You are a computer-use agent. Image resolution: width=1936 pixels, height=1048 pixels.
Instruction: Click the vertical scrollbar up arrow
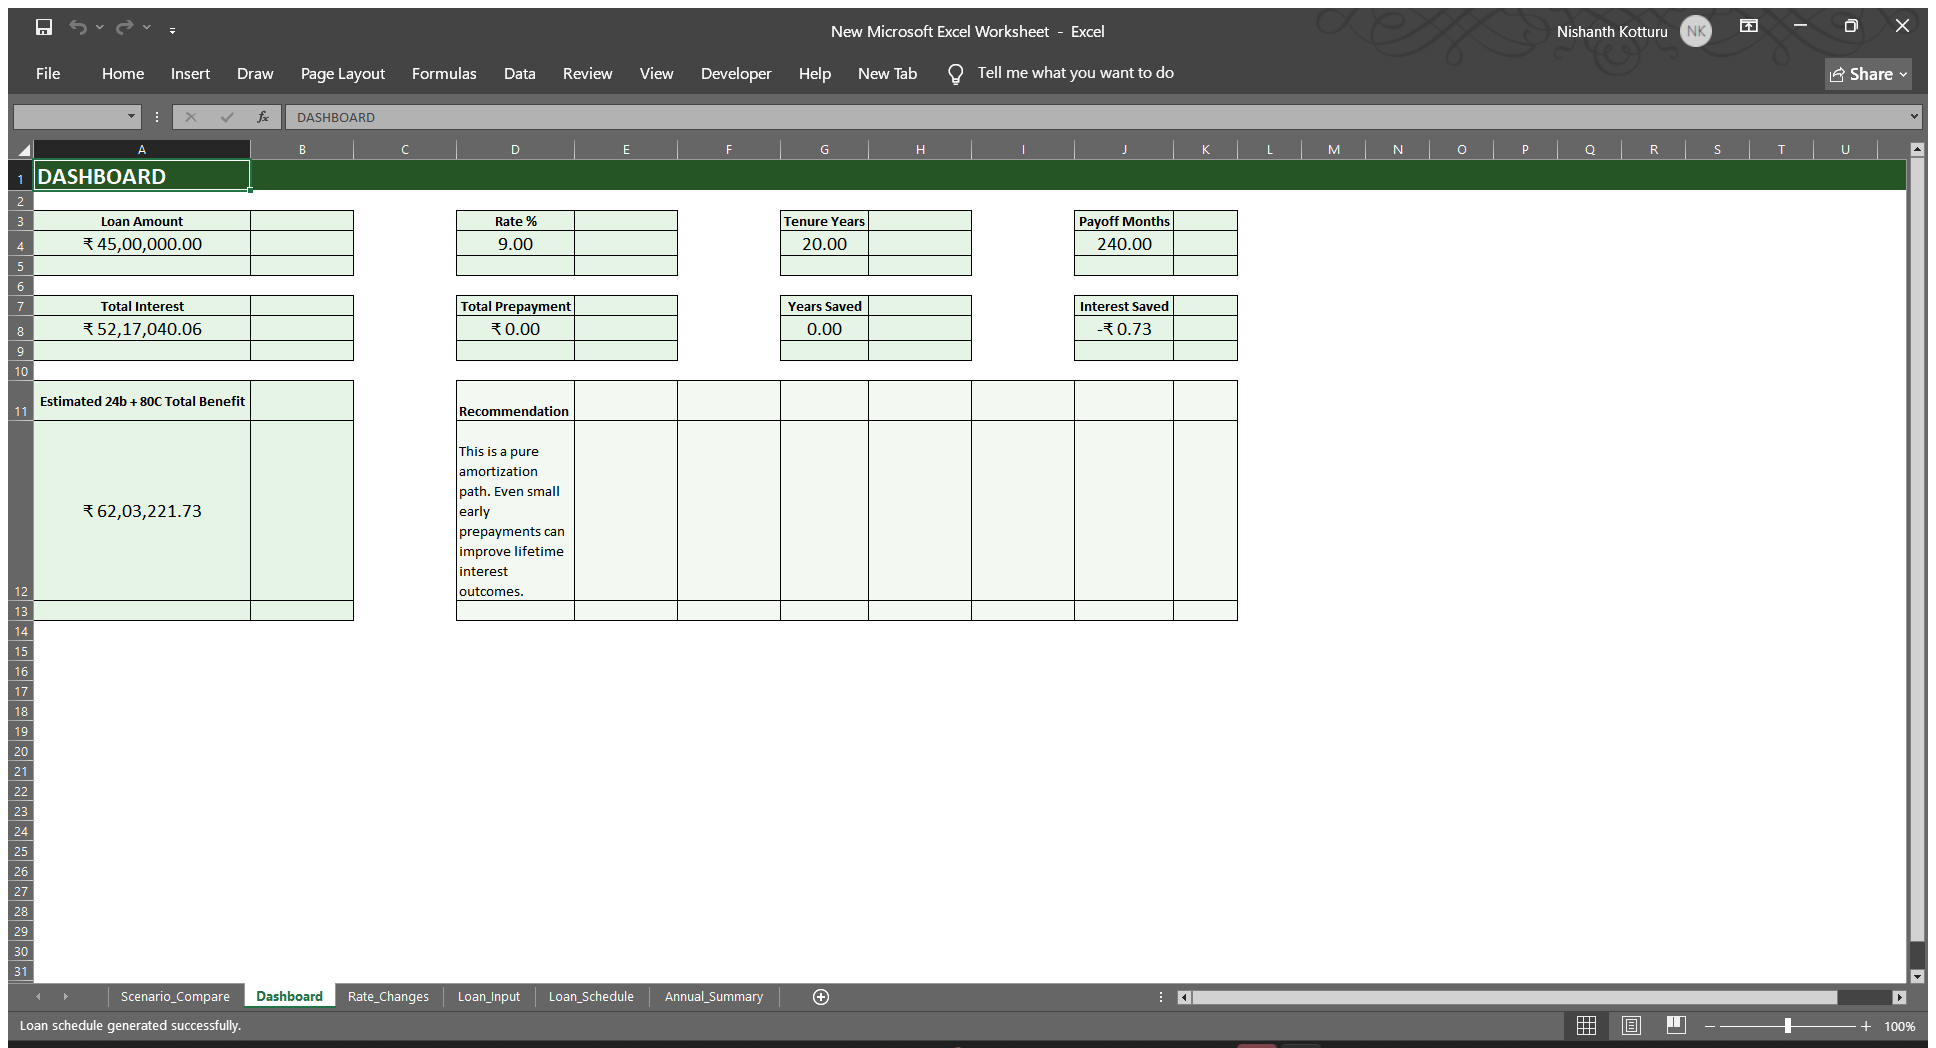[1917, 150]
